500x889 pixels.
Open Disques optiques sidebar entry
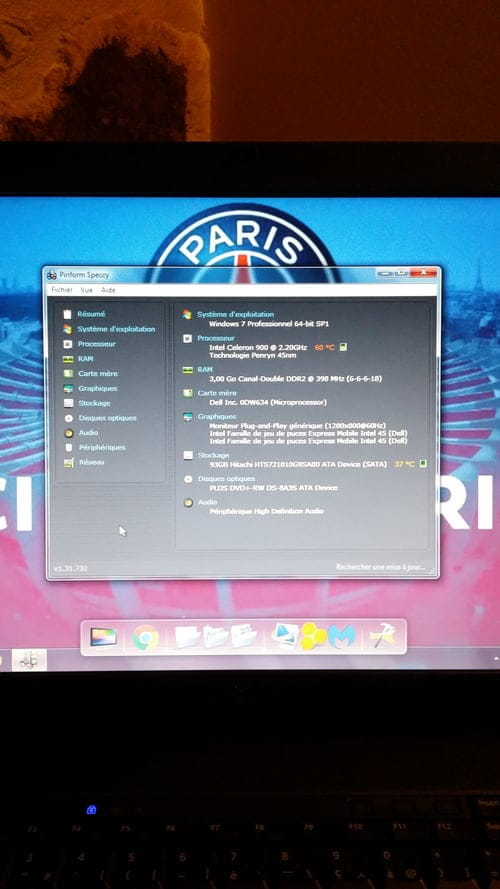pos(107,418)
